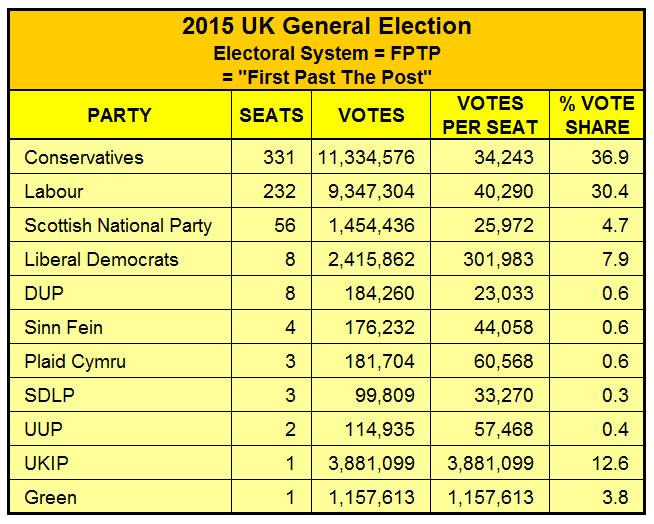The height and width of the screenshot is (524, 654).
Task: Select the SEATS column header
Action: pos(272,115)
